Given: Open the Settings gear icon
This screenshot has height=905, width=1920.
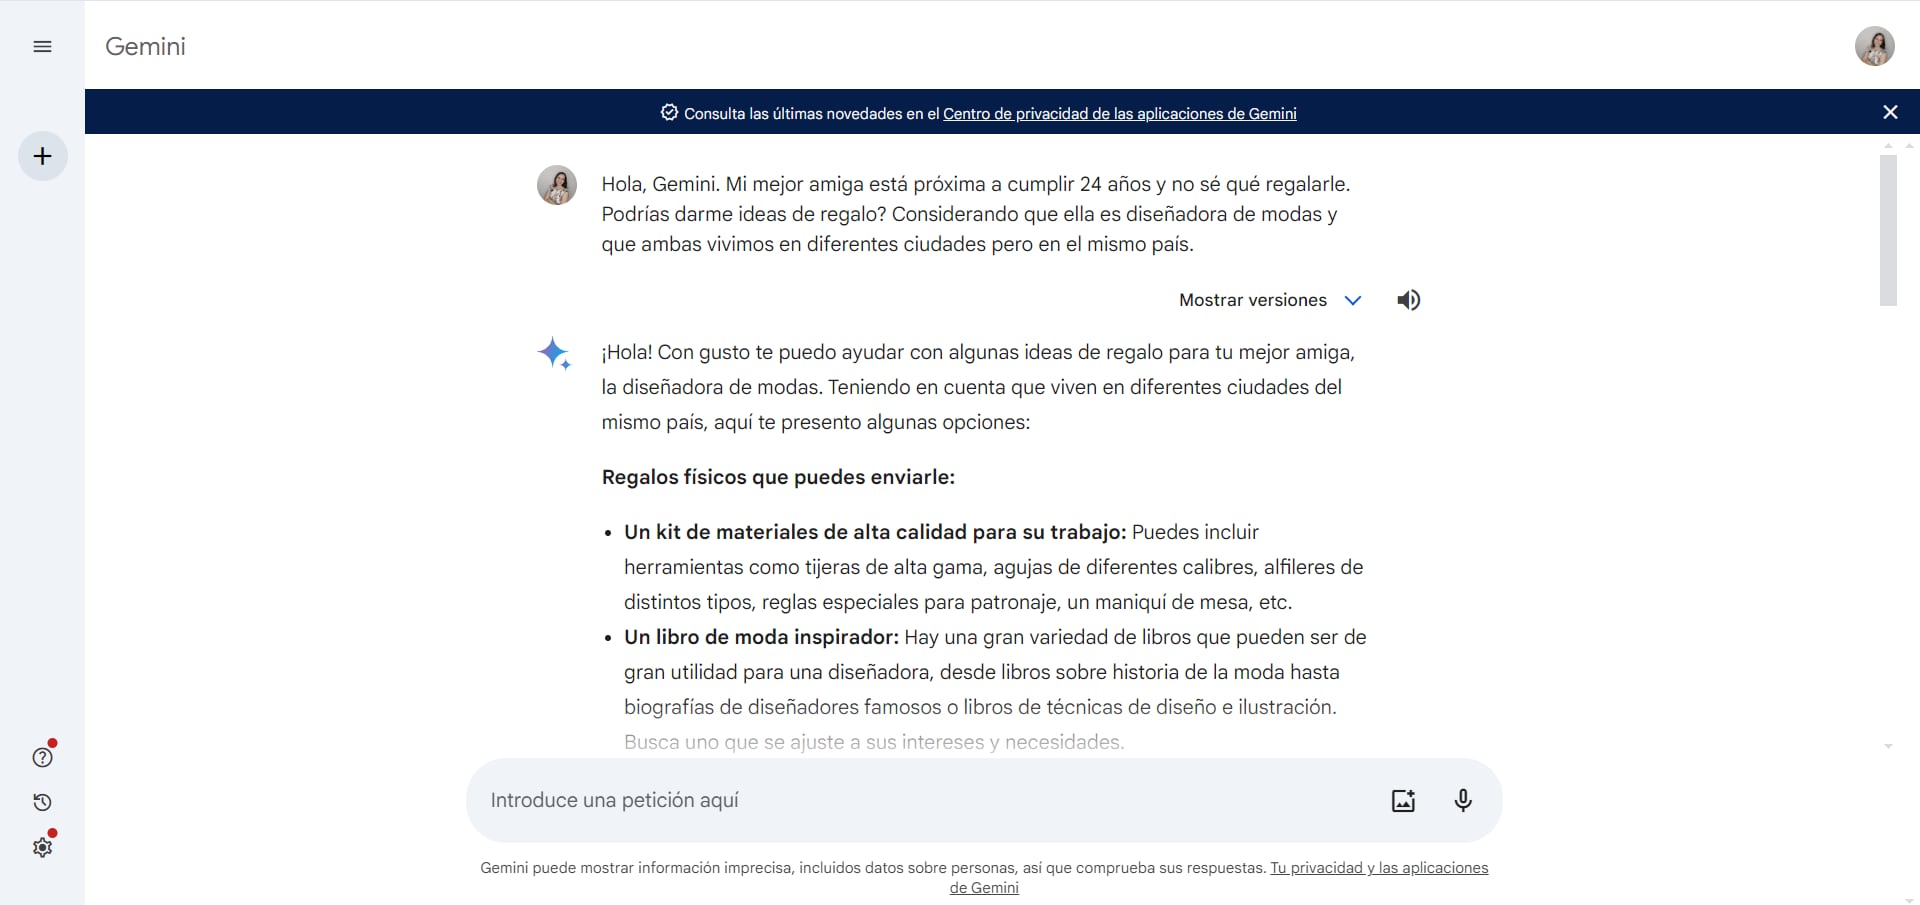Looking at the screenshot, I should coord(42,847).
